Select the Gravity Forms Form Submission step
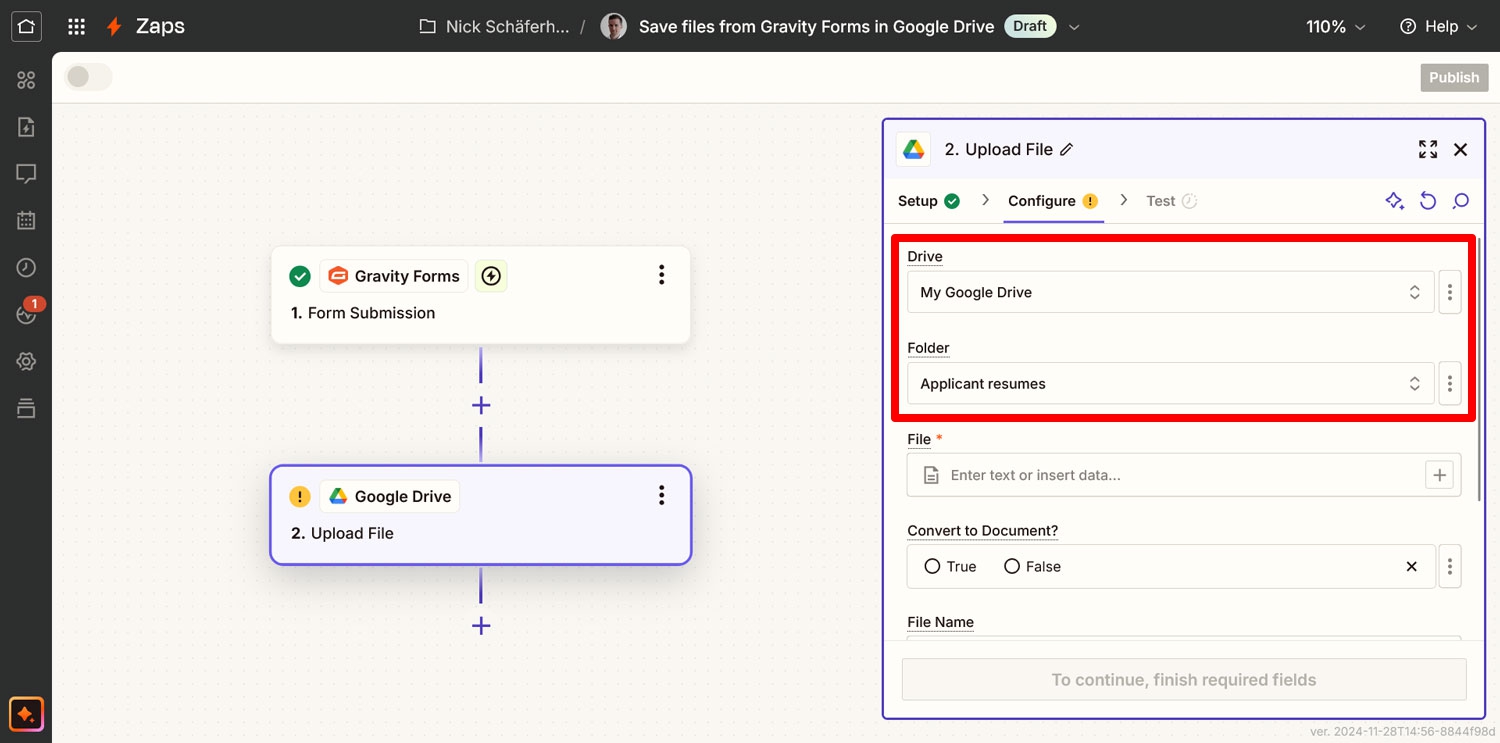Screen dimensions: 1500x743 pyautogui.click(x=481, y=295)
